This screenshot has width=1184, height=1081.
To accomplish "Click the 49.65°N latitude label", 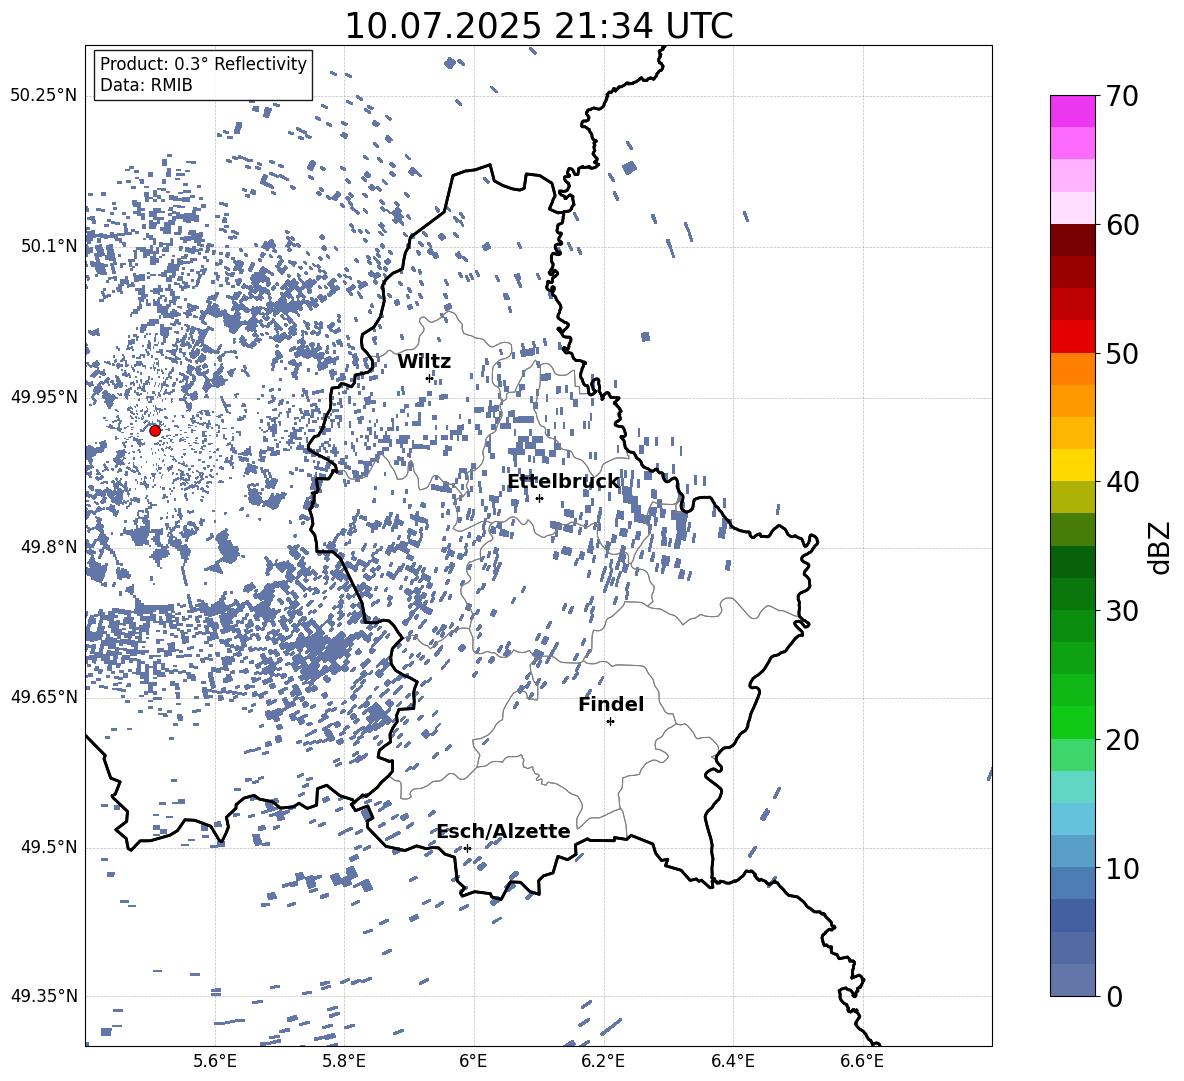I will 44,697.
